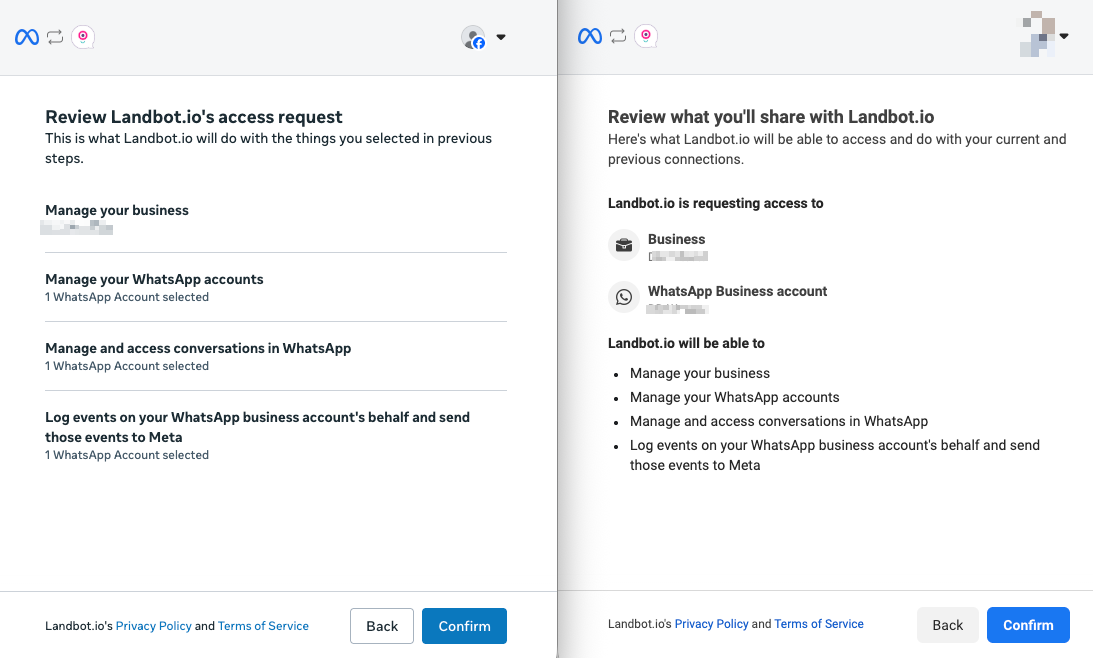Click the Meta logo in the "what you'll share" dialog
Screen dimensions: 1093x658
(x=590, y=37)
